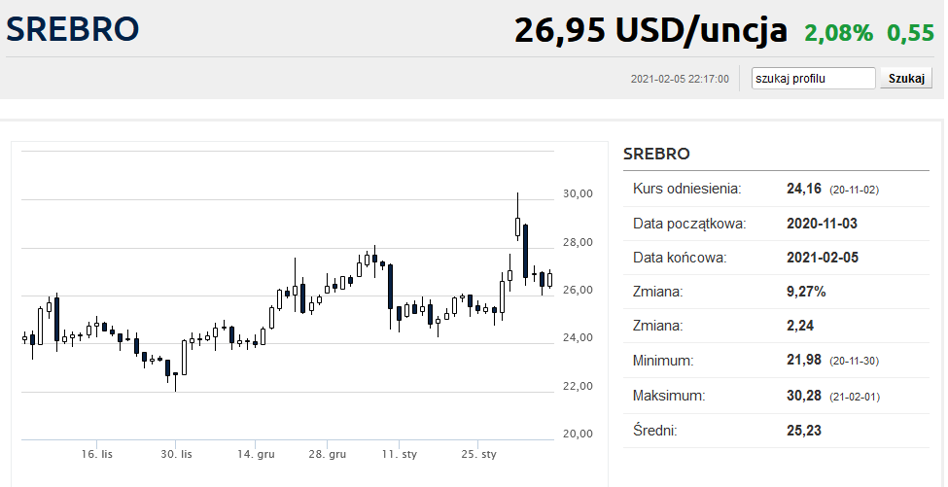
Task: Click the Średni value 25,23
Action: pos(804,430)
